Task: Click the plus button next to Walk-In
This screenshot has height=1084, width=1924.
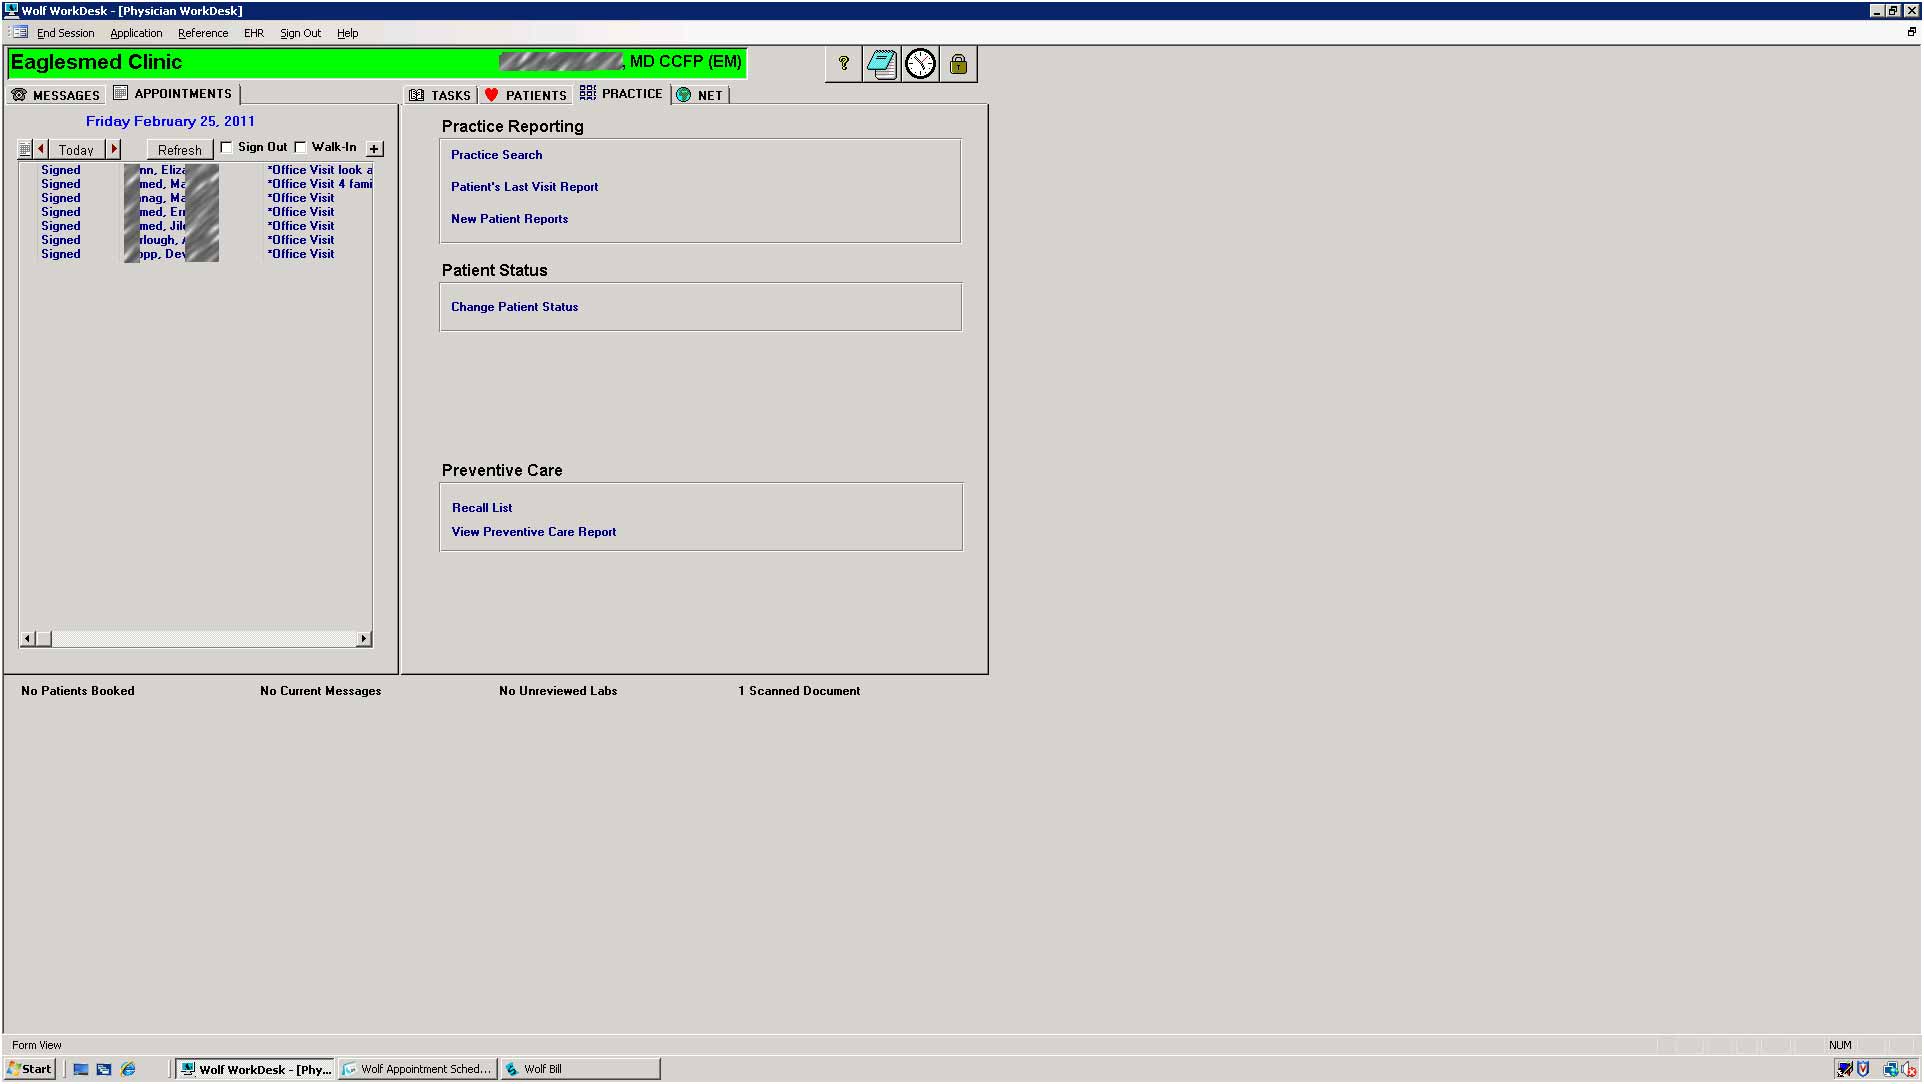Action: point(374,149)
